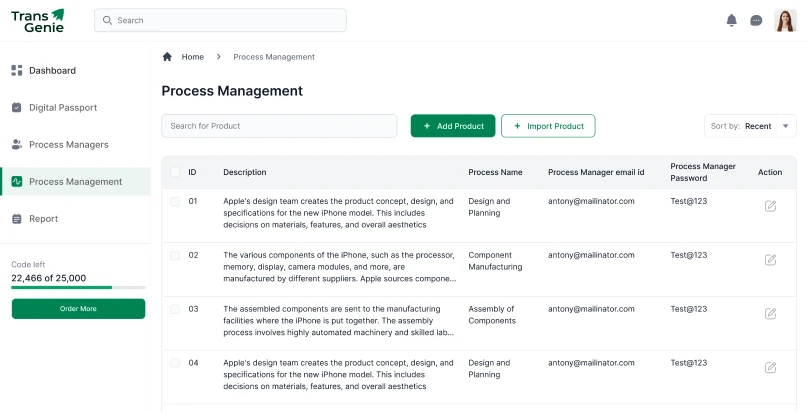Click the magnifier icon in top search
808x413 pixels.
[107, 20]
